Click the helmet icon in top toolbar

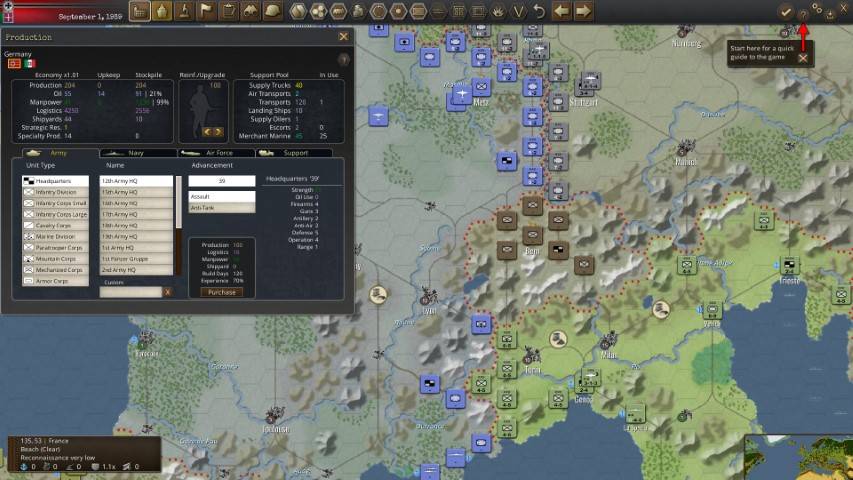272,11
